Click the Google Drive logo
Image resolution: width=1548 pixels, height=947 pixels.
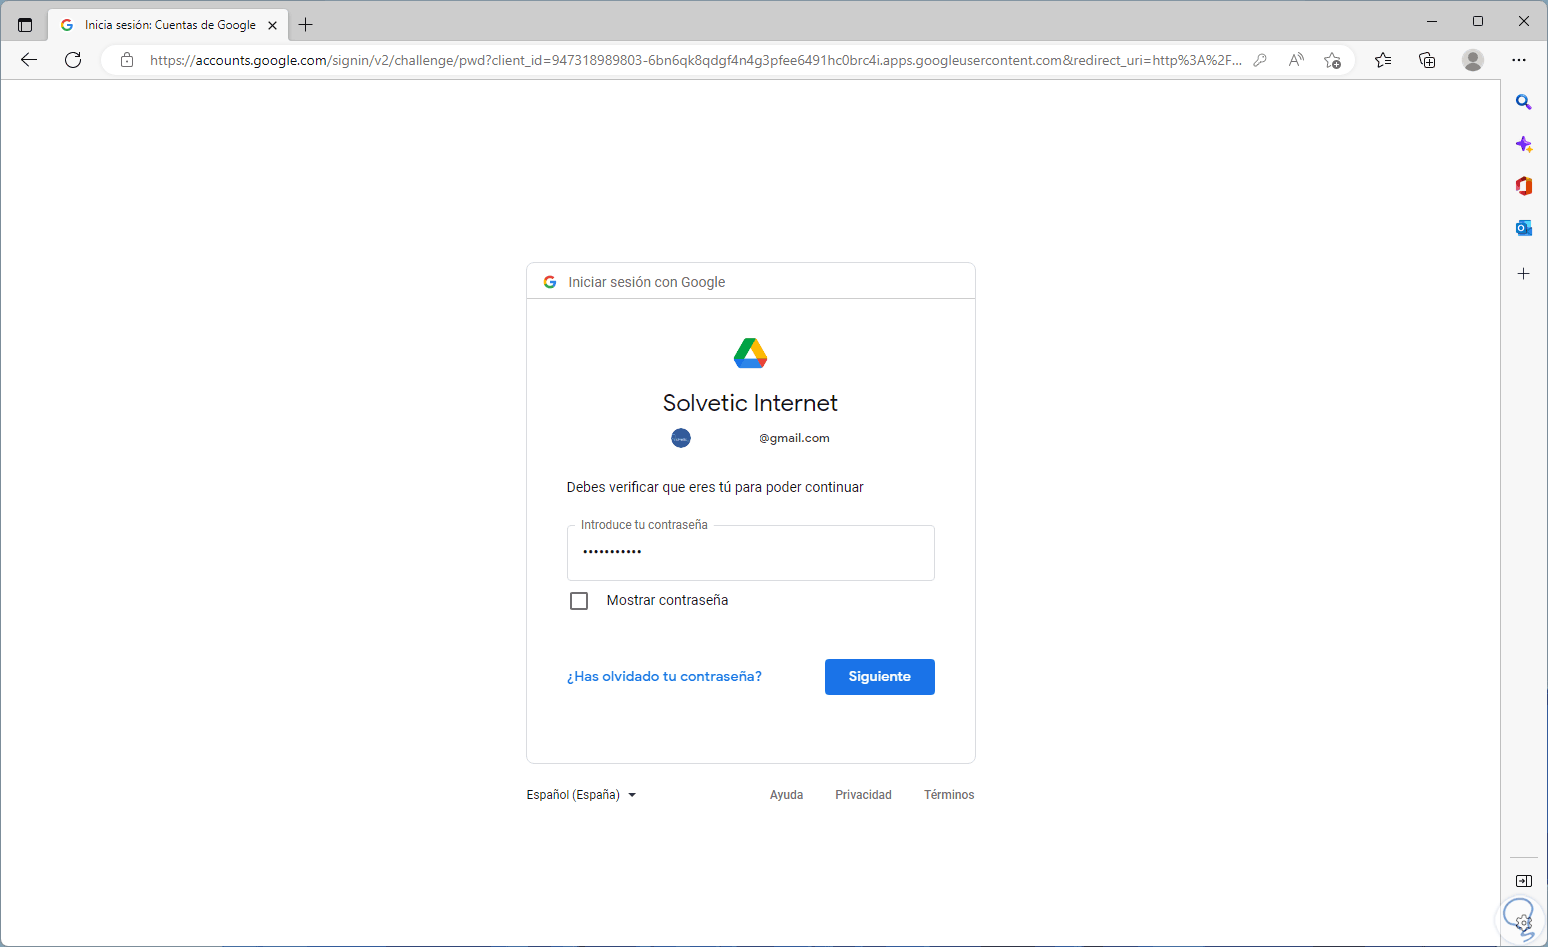751,353
